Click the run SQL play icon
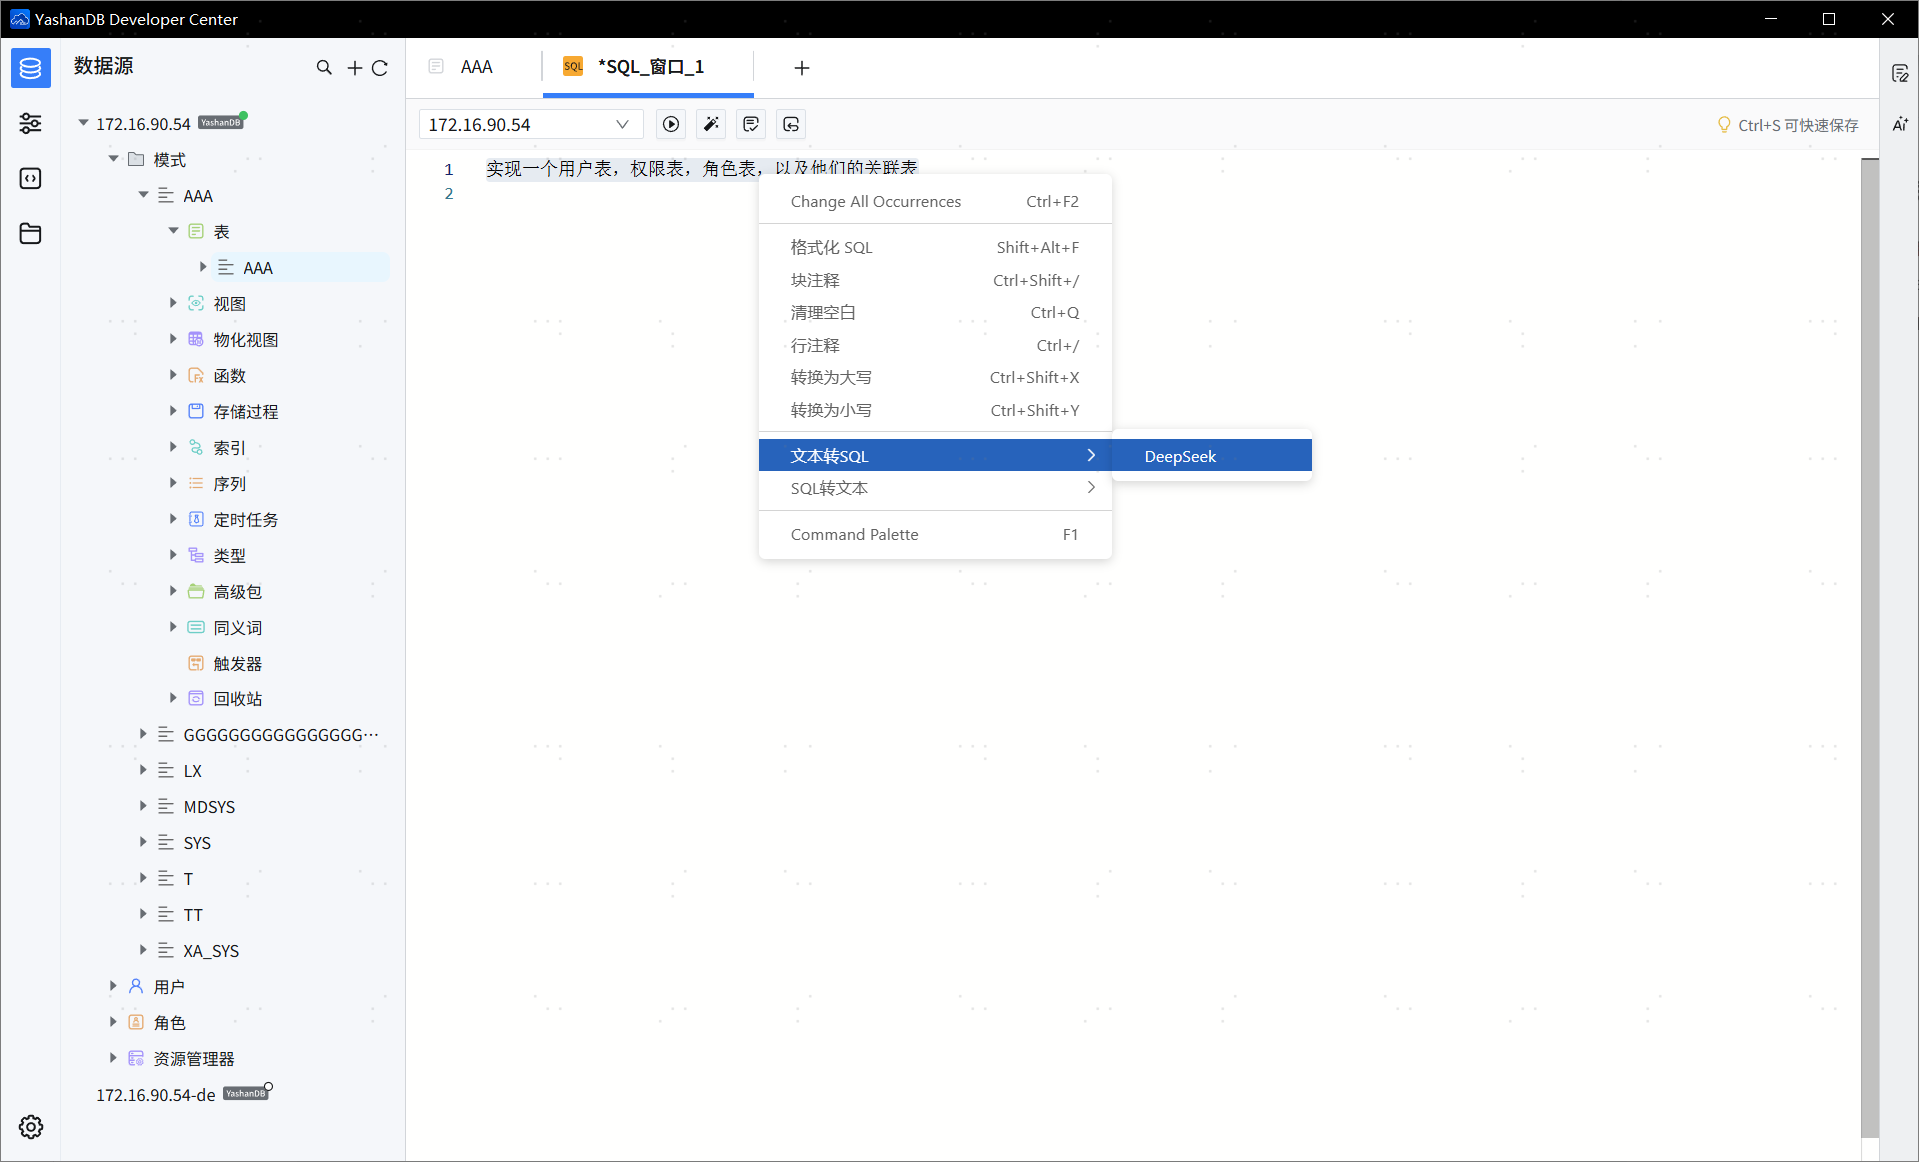This screenshot has height=1162, width=1919. [x=671, y=124]
